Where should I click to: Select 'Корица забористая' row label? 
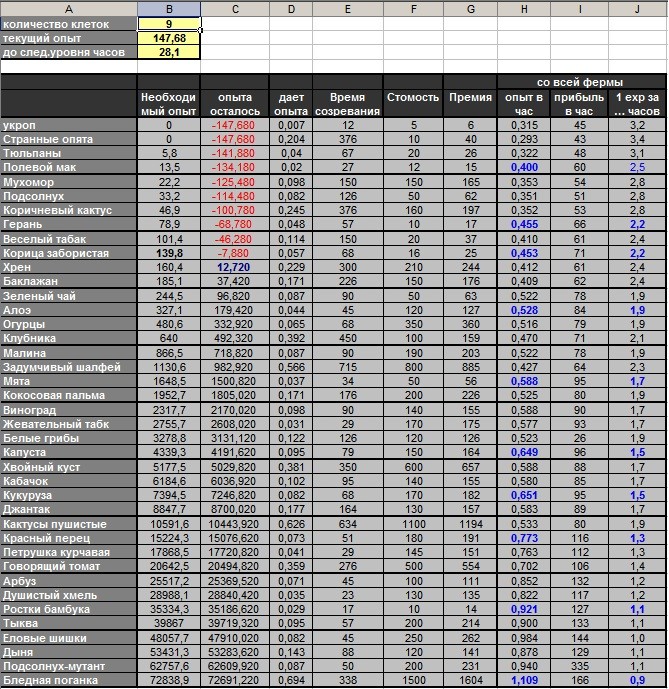[x=69, y=253]
